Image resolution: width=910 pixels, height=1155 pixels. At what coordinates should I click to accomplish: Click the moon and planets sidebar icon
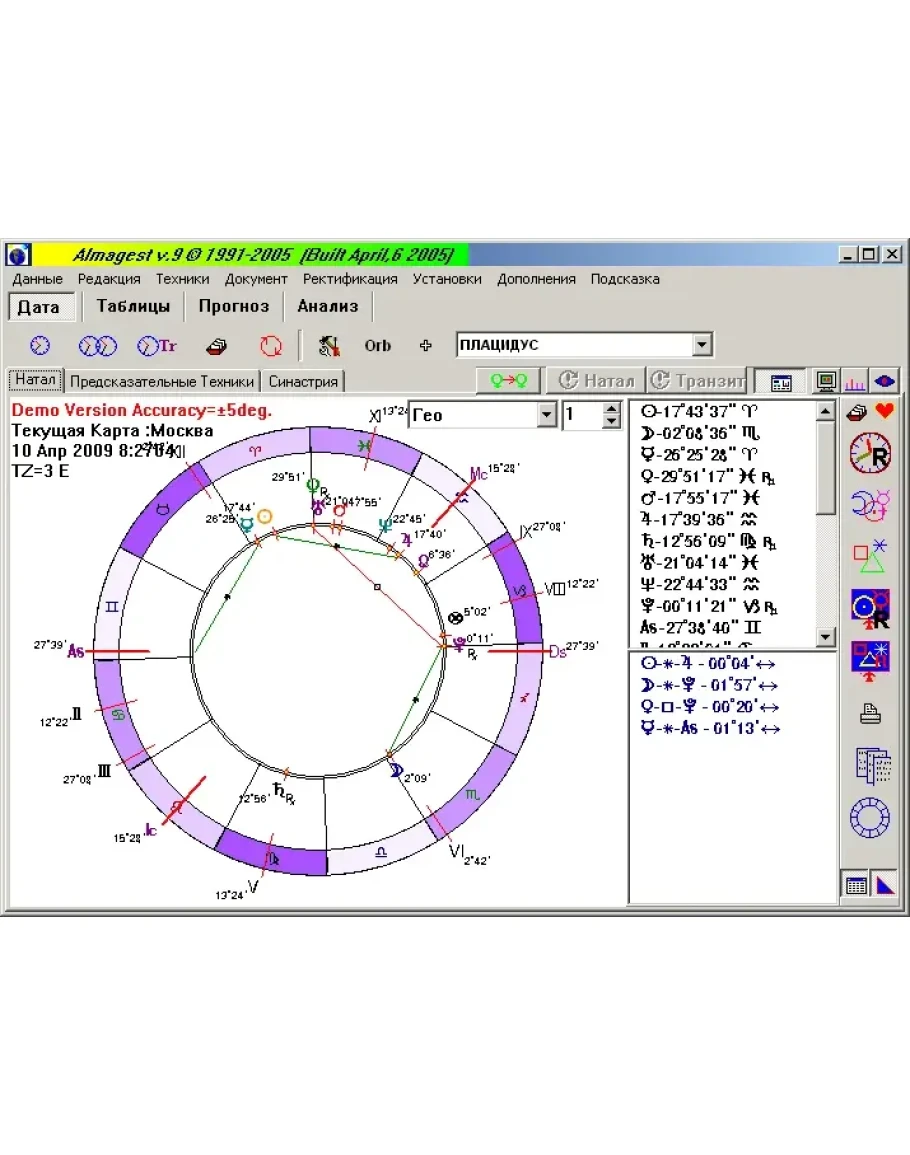(869, 503)
